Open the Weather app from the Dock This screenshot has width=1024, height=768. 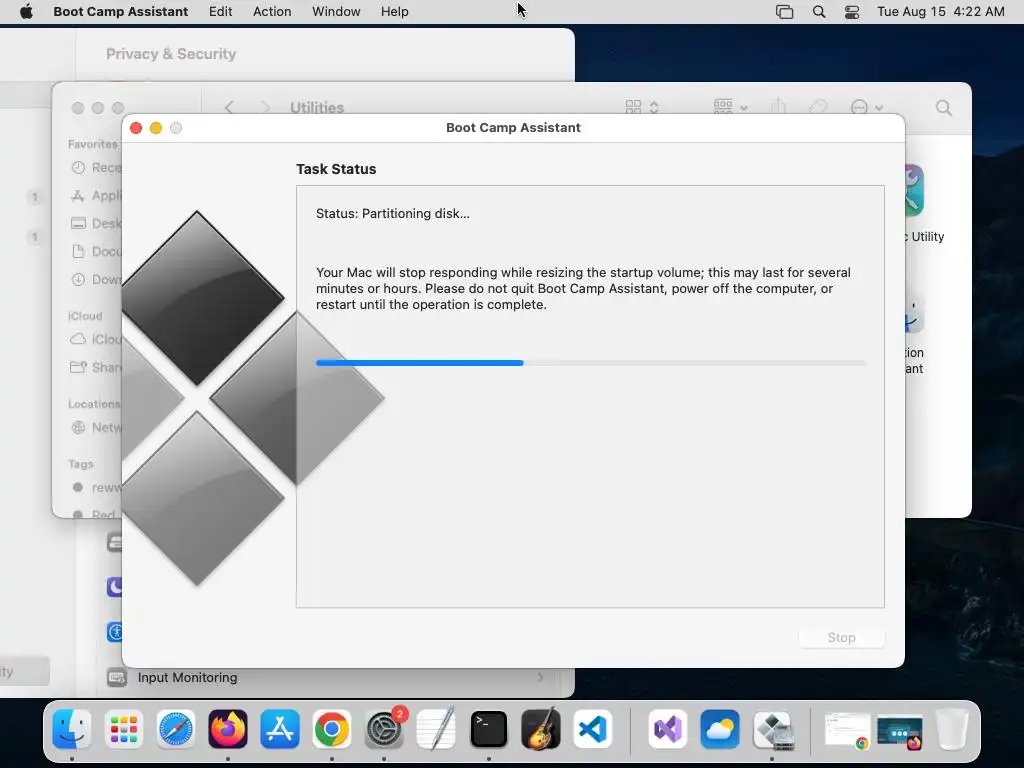tap(720, 729)
